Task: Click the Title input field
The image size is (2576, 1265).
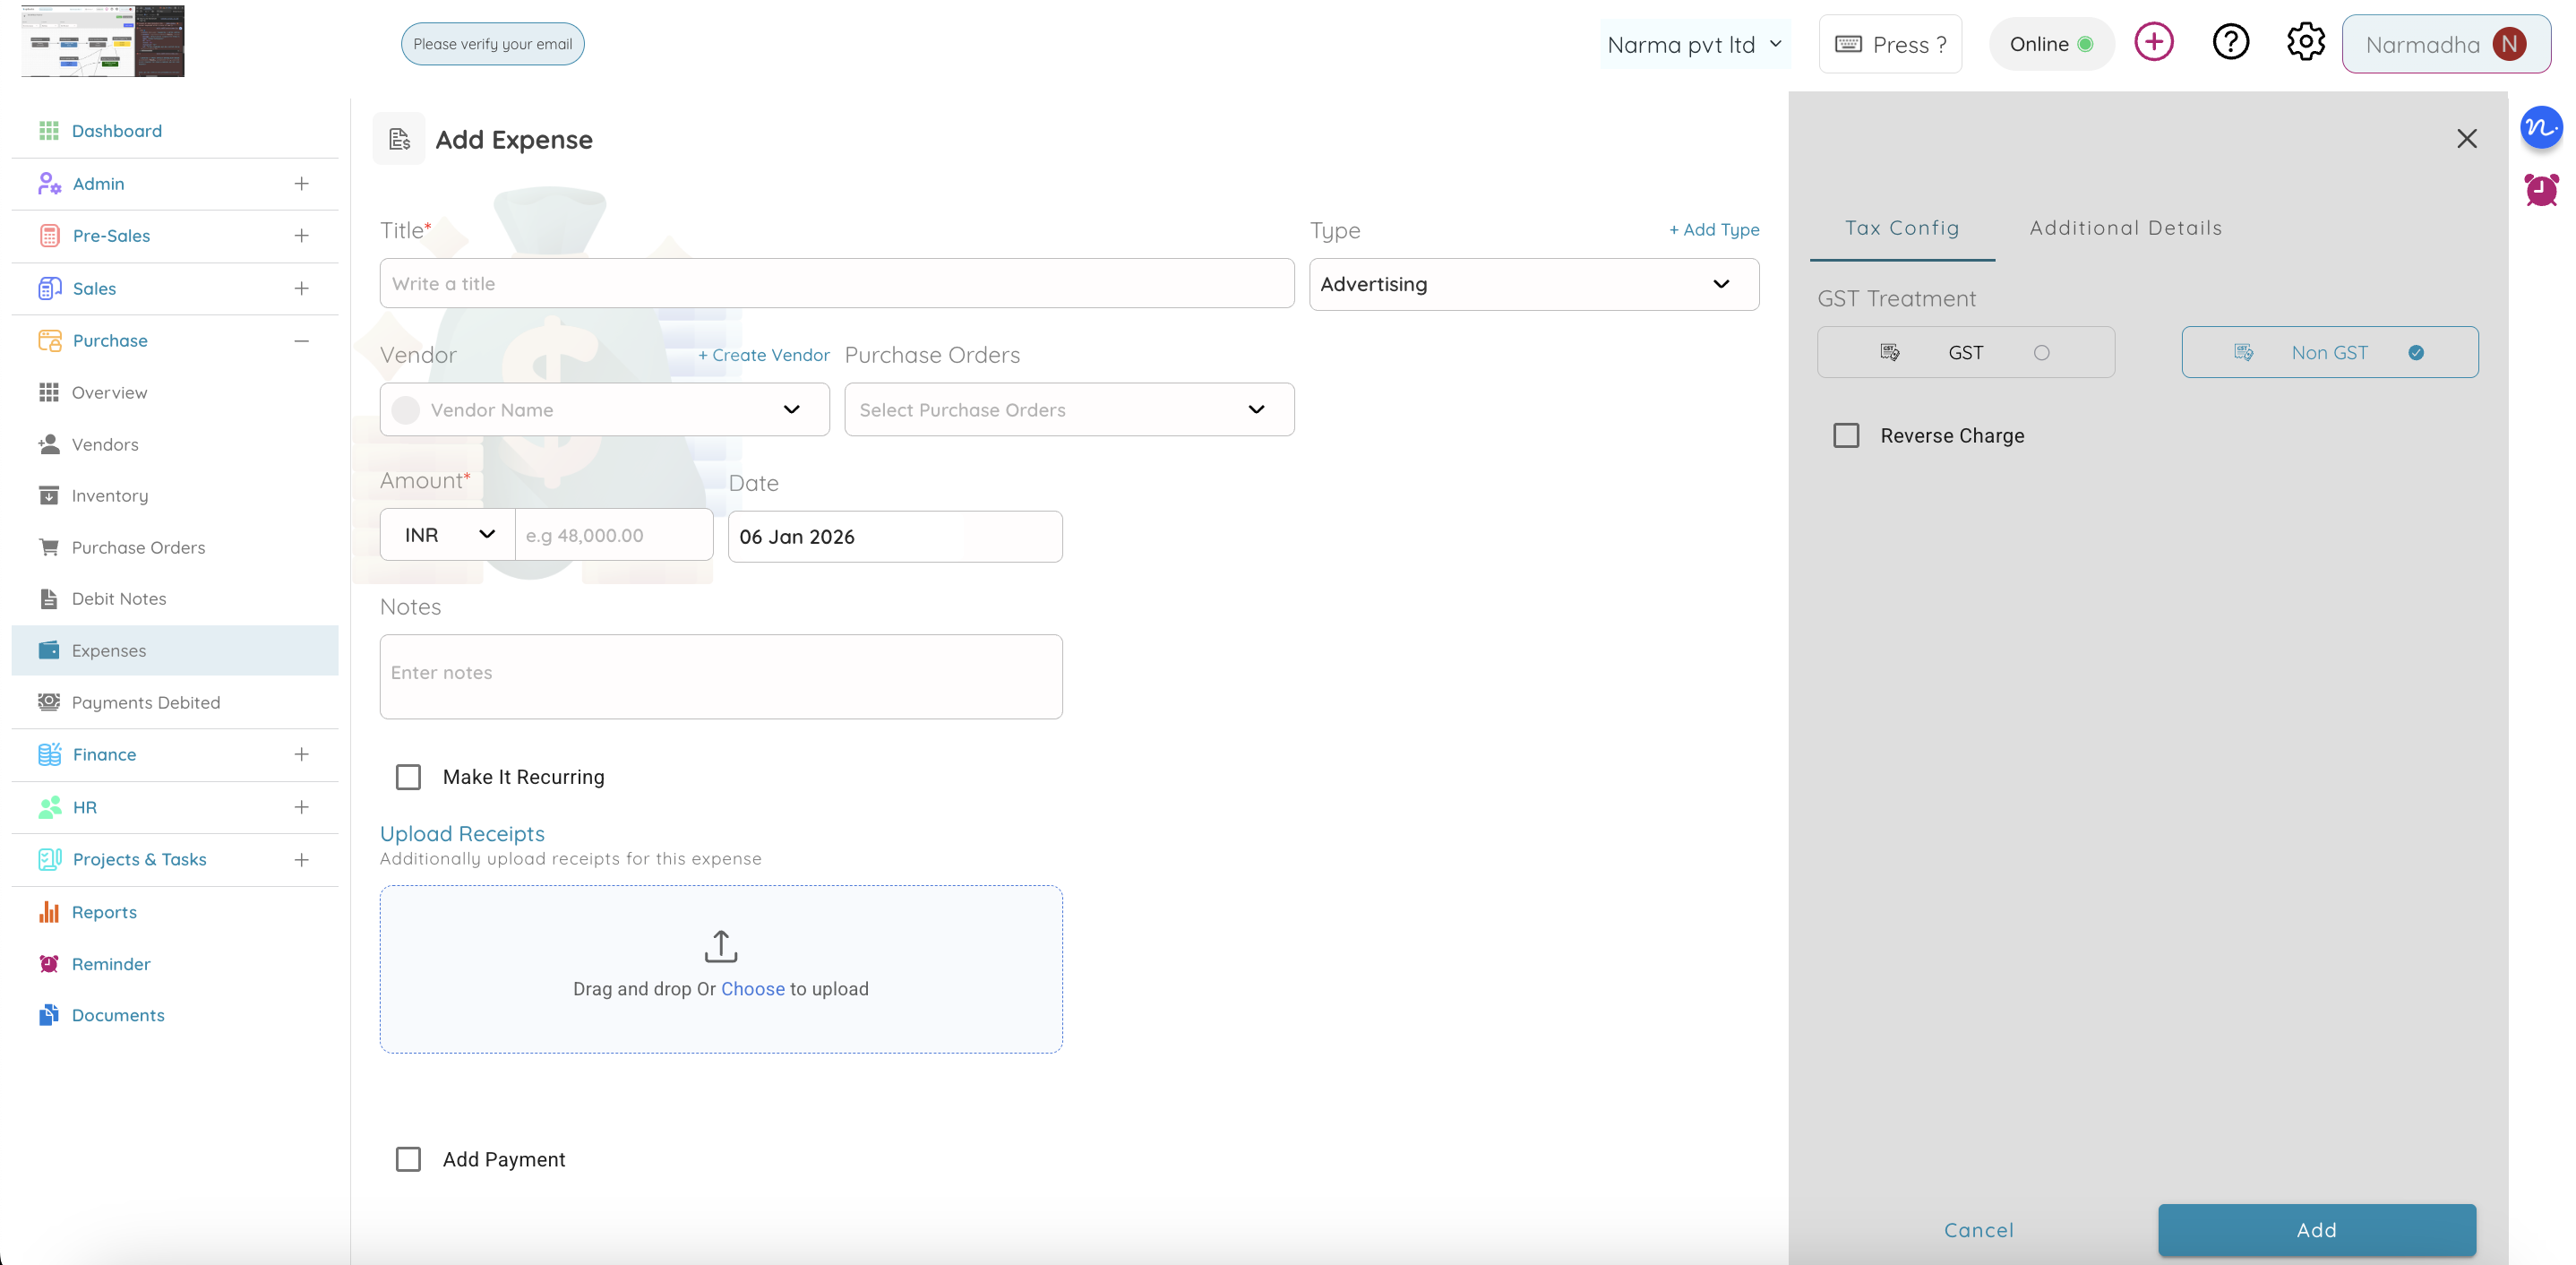Action: tap(836, 284)
